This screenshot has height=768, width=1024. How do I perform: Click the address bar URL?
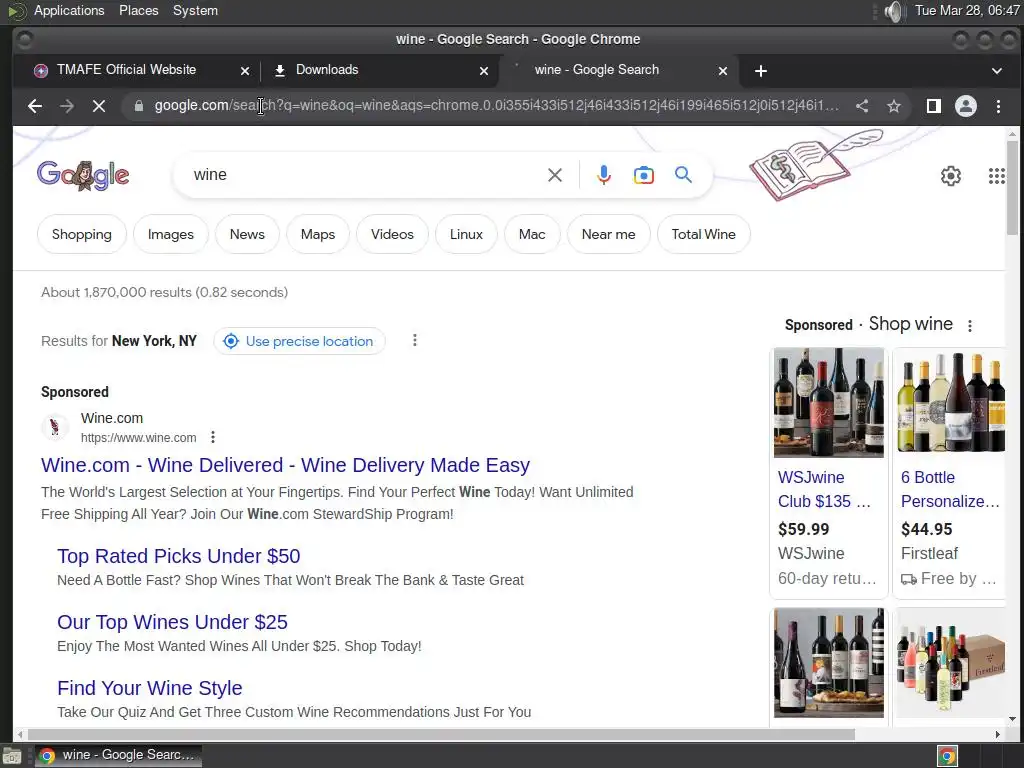coord(496,106)
